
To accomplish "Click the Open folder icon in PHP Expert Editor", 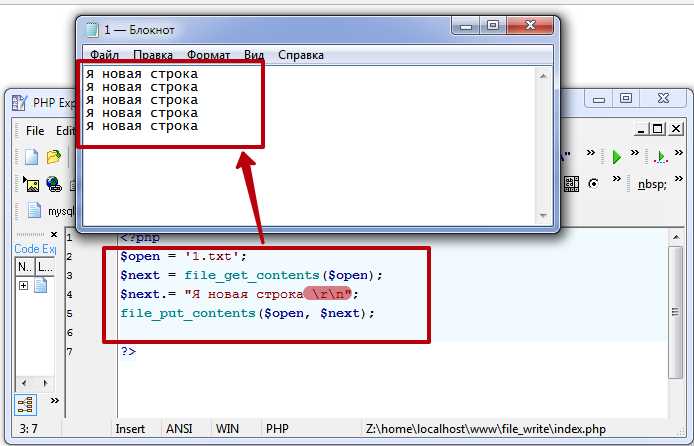I will [54, 157].
